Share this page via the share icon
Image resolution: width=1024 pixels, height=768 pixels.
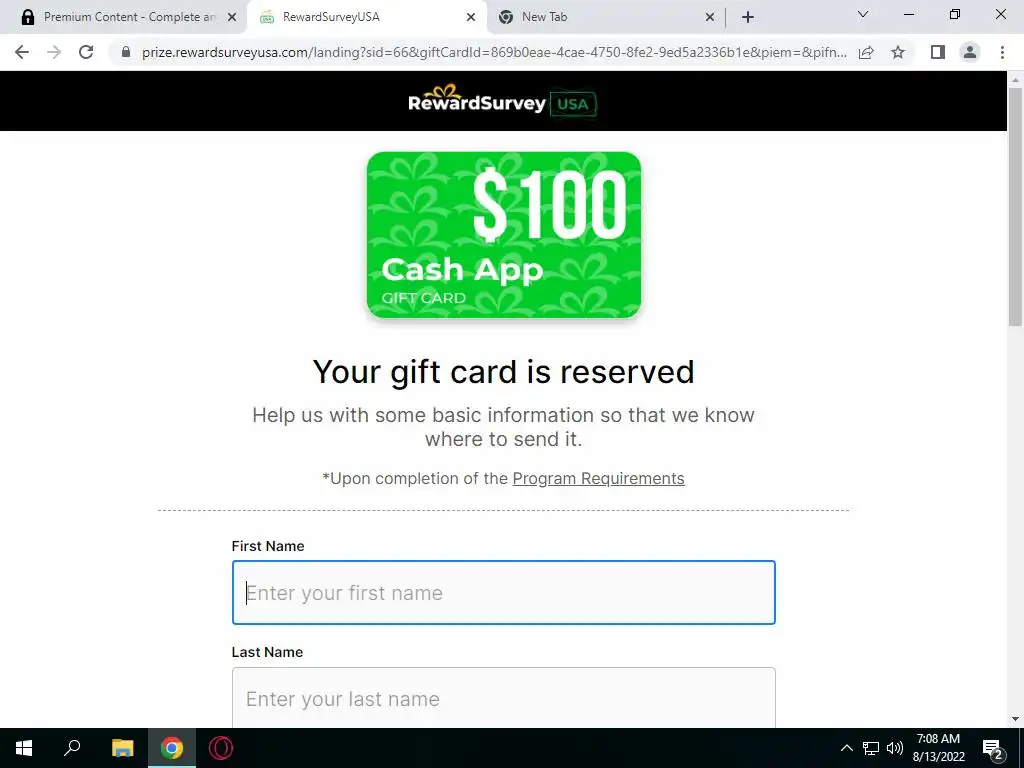[866, 52]
